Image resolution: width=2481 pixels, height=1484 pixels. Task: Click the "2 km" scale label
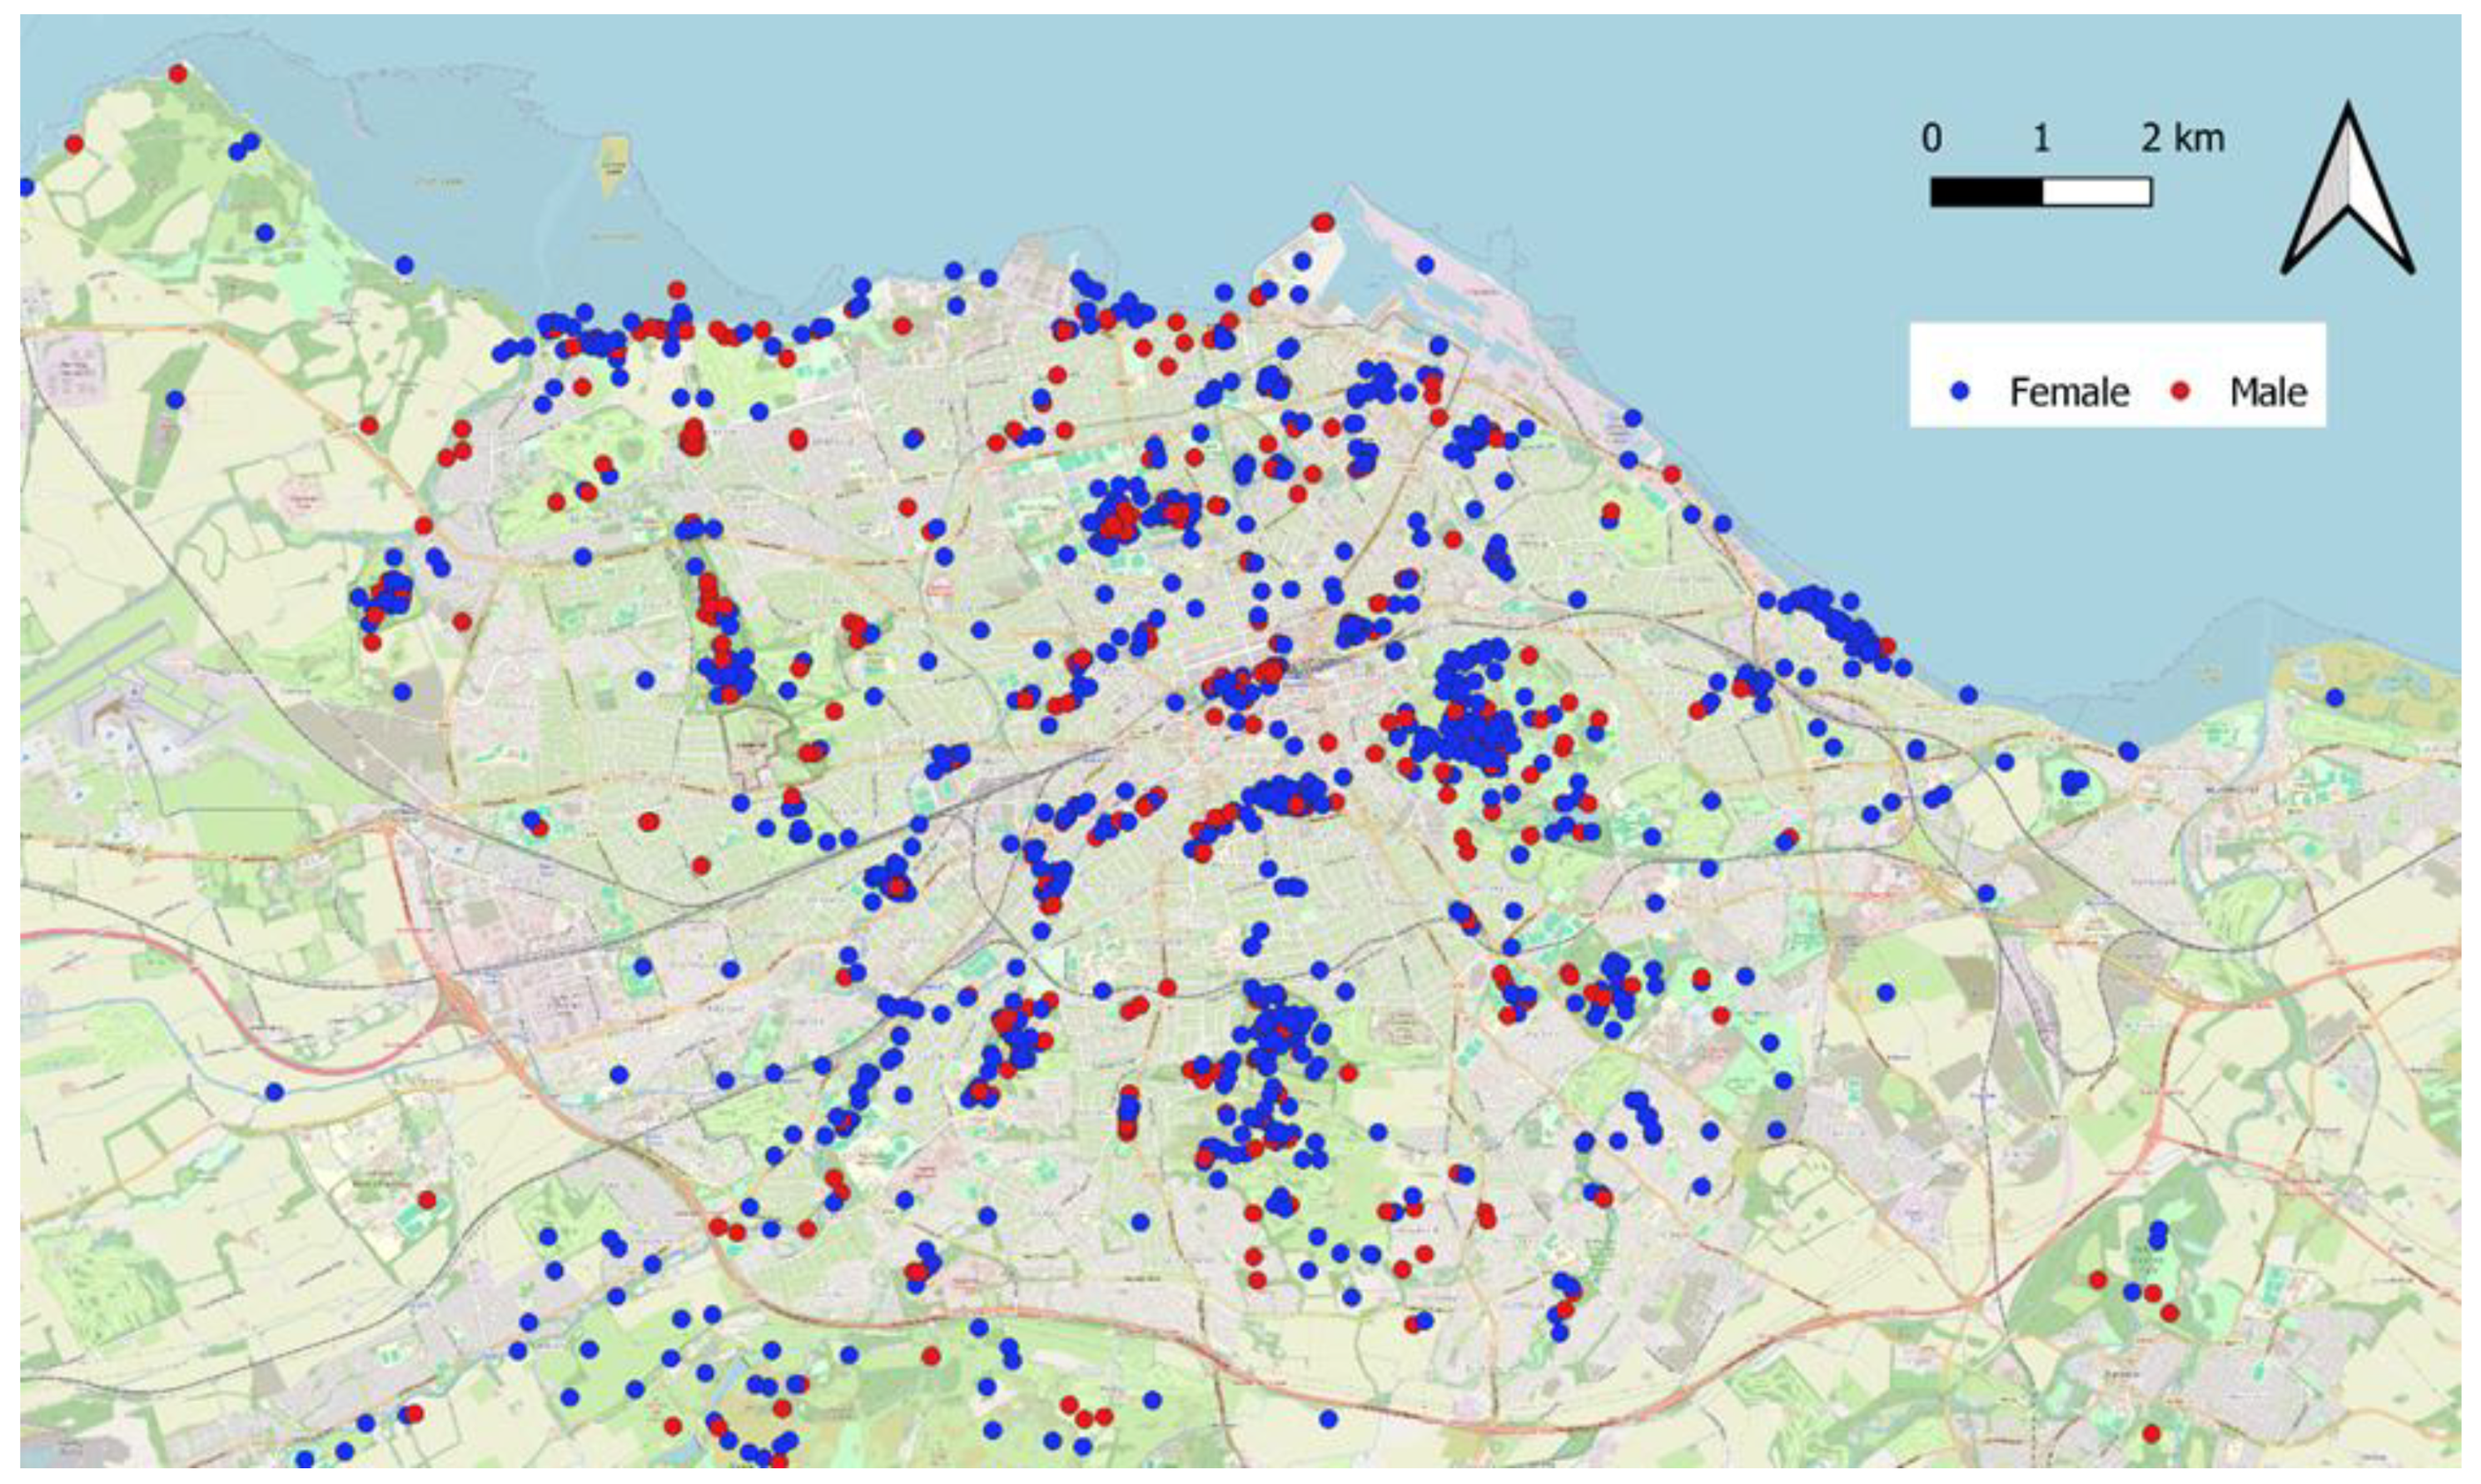pyautogui.click(x=2182, y=138)
